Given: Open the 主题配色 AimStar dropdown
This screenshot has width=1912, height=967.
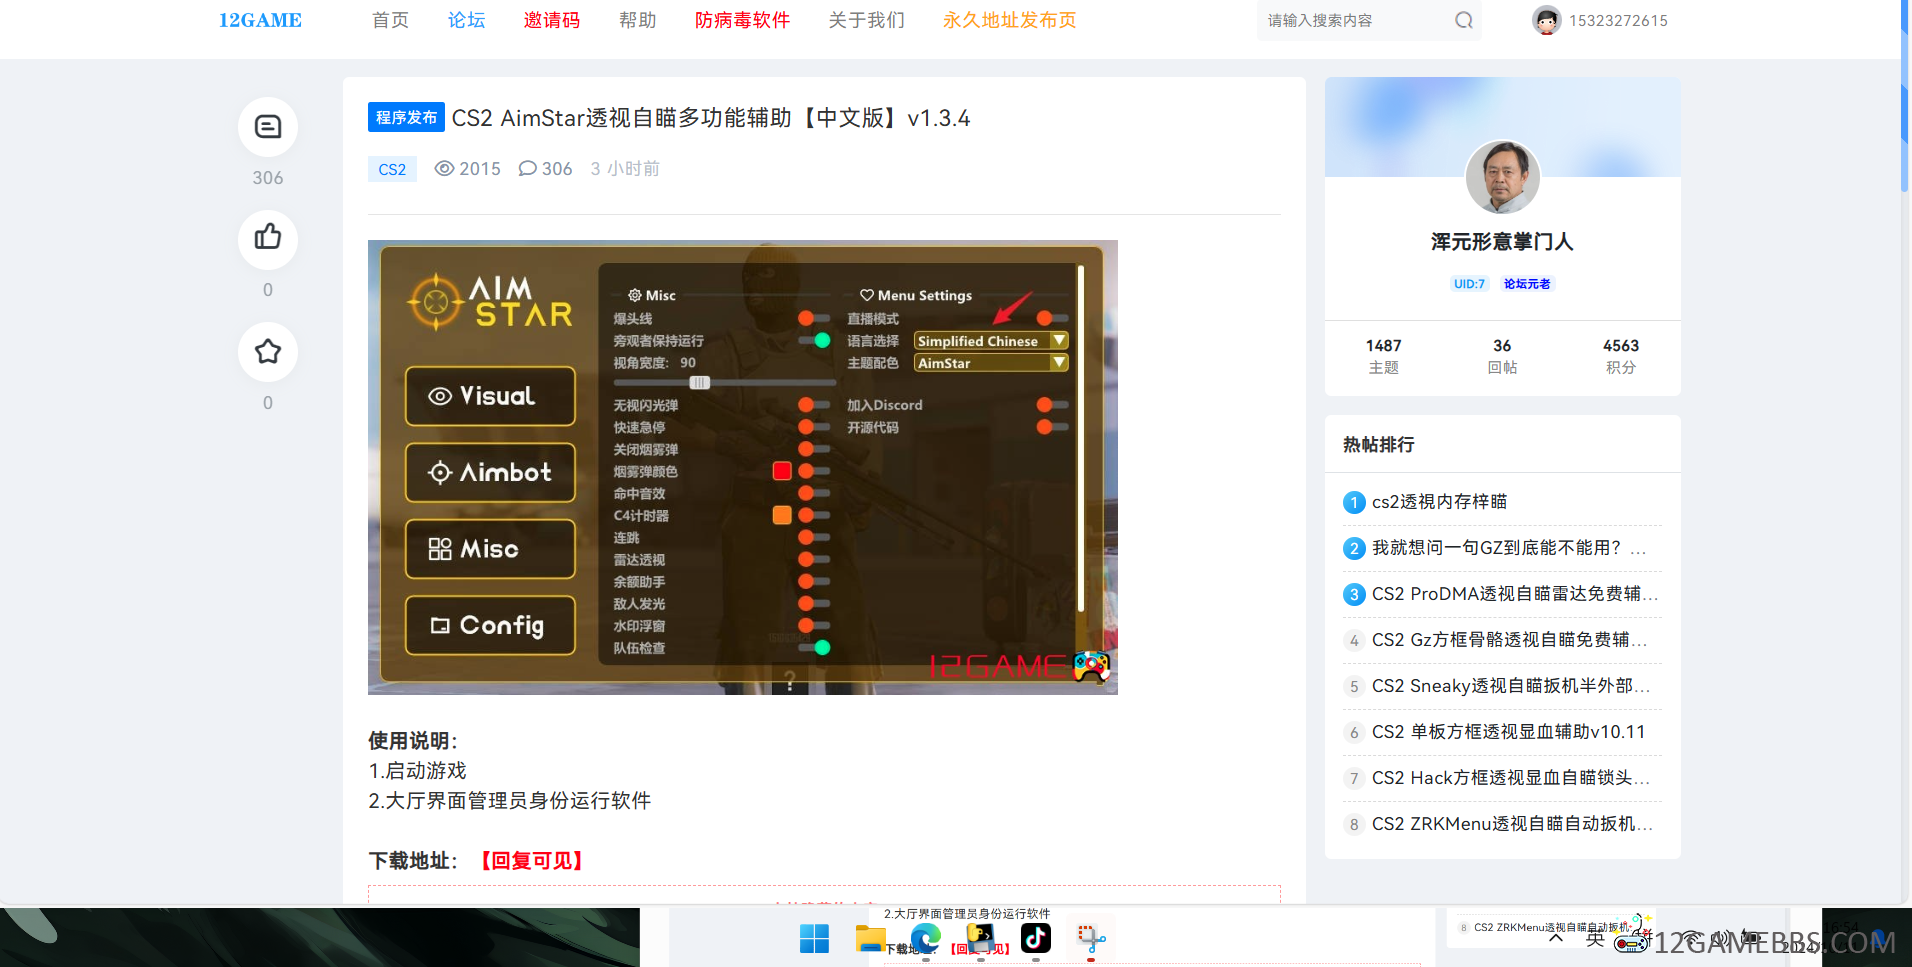Looking at the screenshot, I should 991,363.
